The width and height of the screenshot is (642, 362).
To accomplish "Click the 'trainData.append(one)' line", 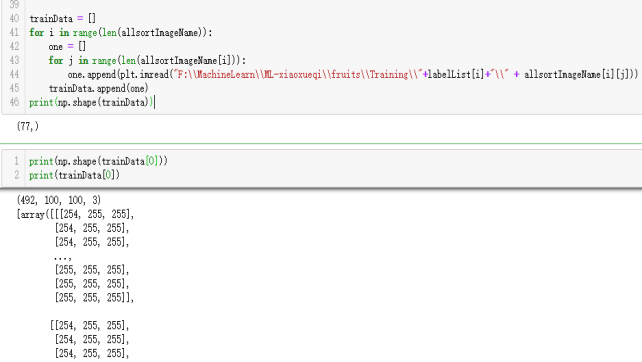I will click(x=98, y=88).
